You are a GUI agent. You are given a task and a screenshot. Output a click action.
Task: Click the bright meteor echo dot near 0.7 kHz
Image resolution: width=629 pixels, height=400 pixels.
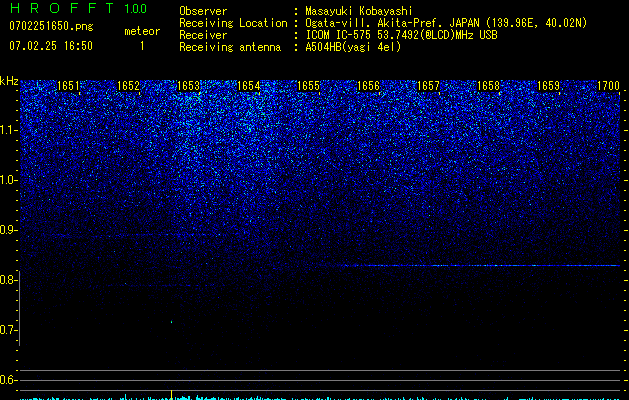[x=172, y=322]
